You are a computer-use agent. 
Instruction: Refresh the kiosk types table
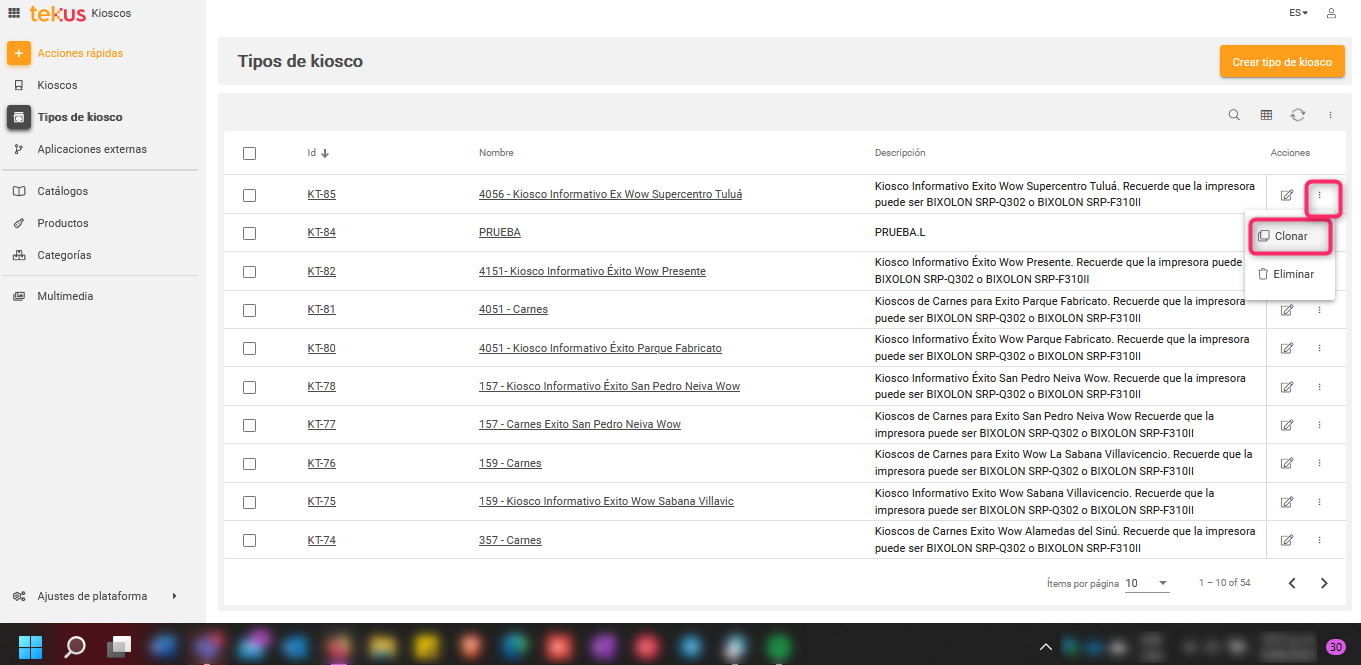tap(1298, 115)
